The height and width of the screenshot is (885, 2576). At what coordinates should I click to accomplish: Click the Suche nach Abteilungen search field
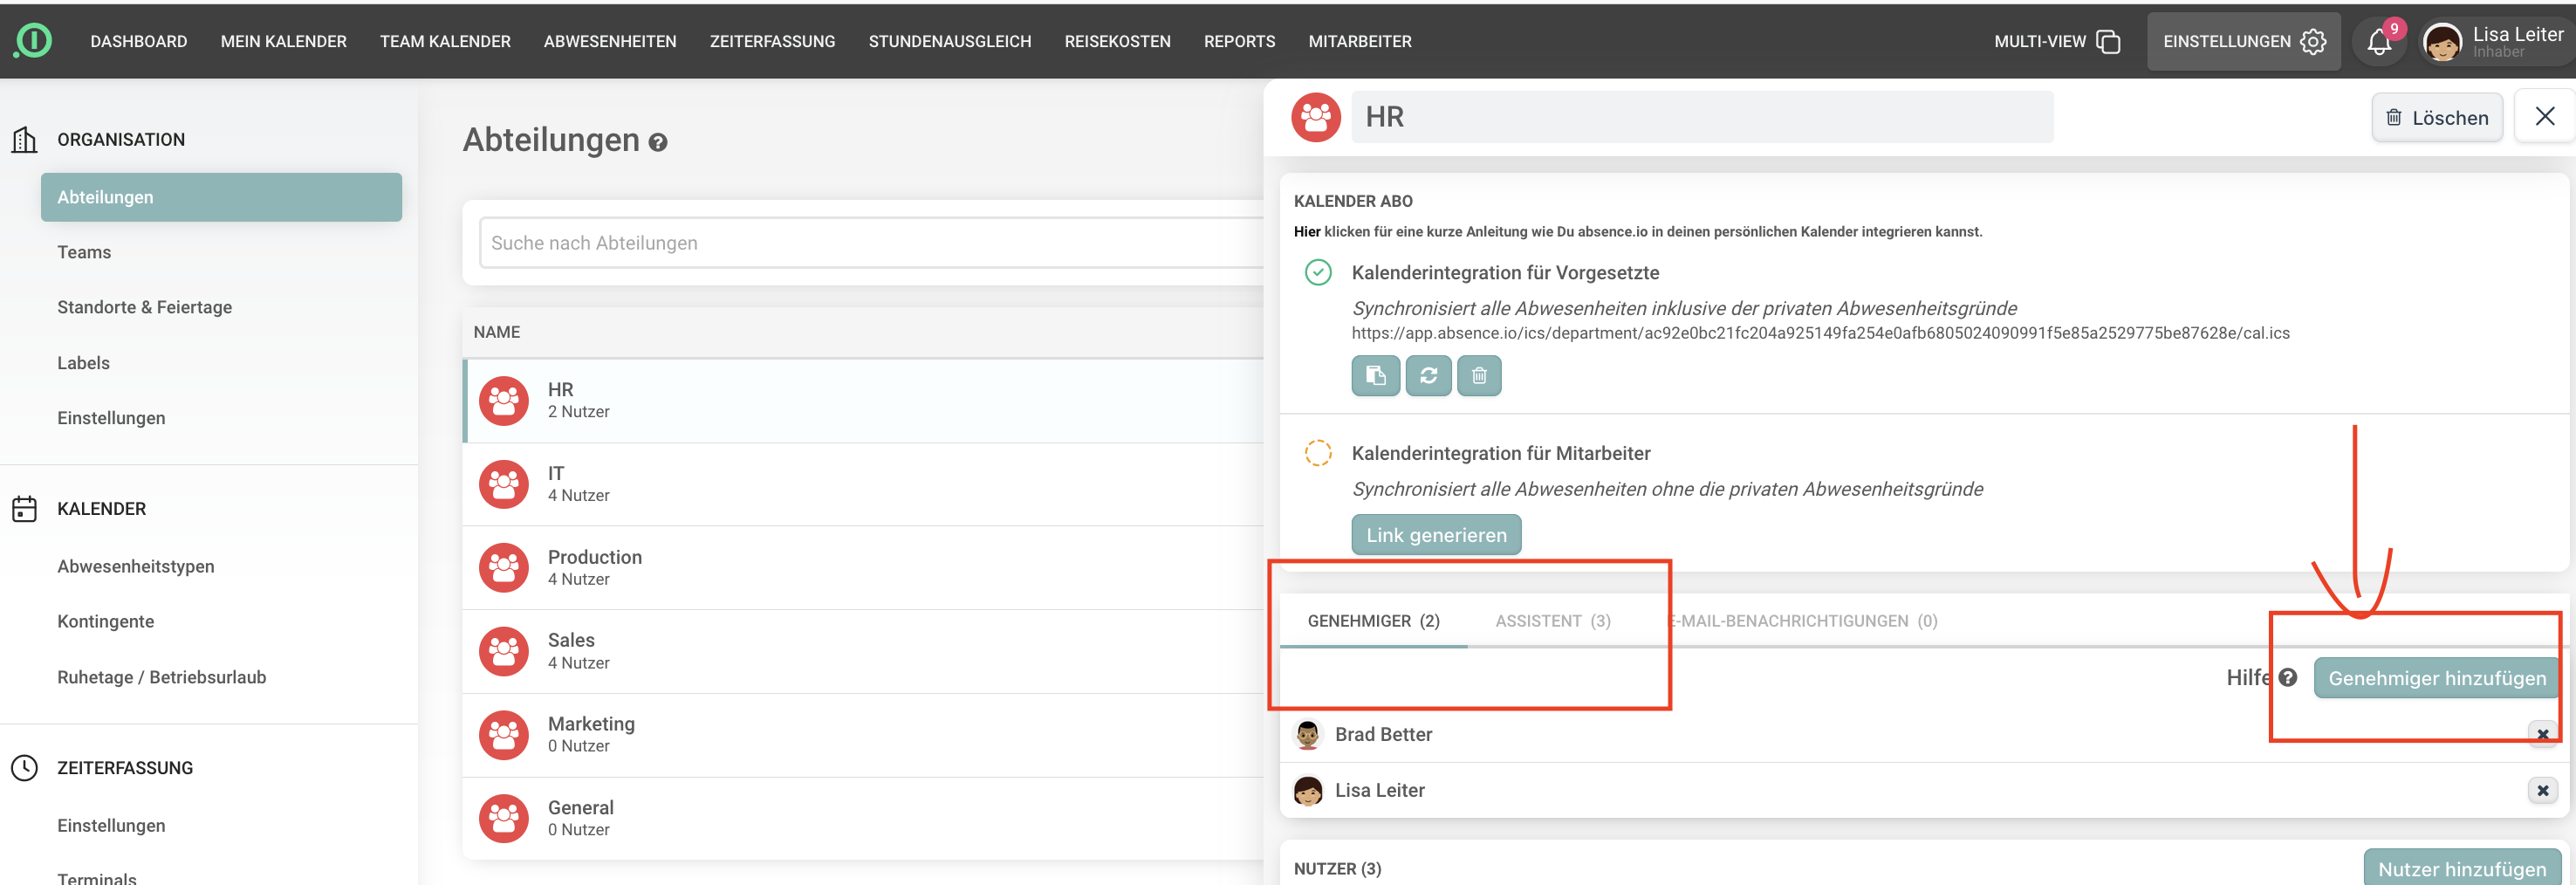pyautogui.click(x=871, y=243)
